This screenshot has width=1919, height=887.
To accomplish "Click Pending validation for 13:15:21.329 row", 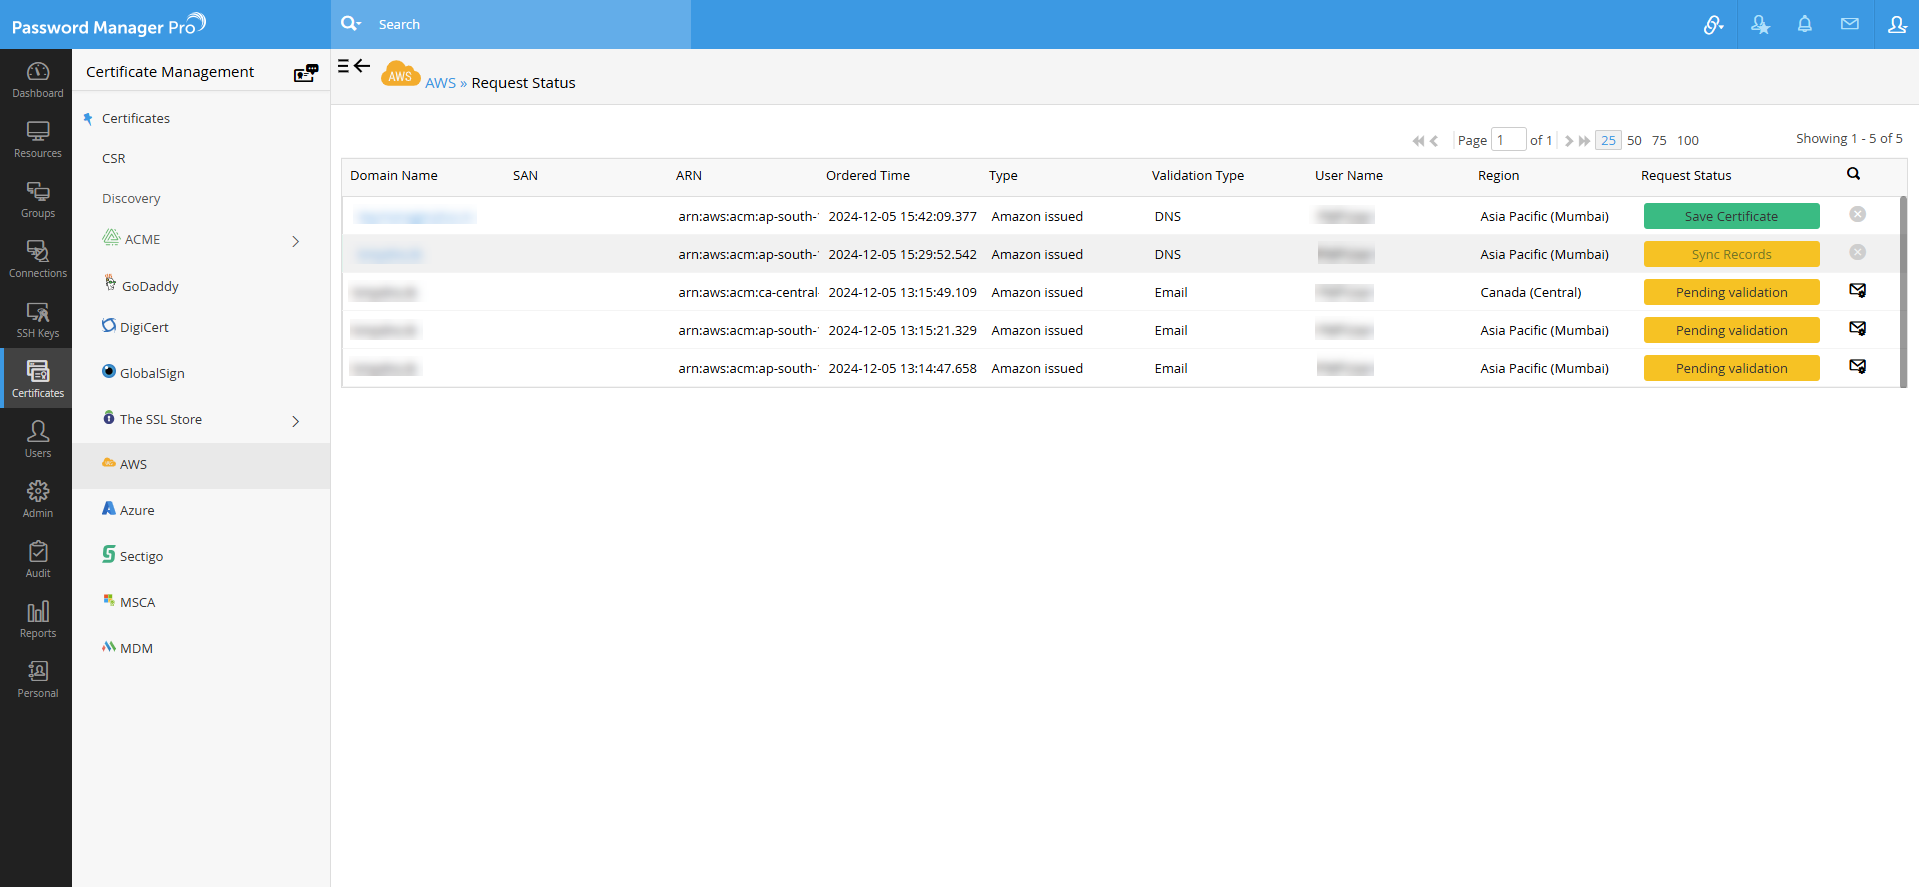I will click(x=1731, y=330).
